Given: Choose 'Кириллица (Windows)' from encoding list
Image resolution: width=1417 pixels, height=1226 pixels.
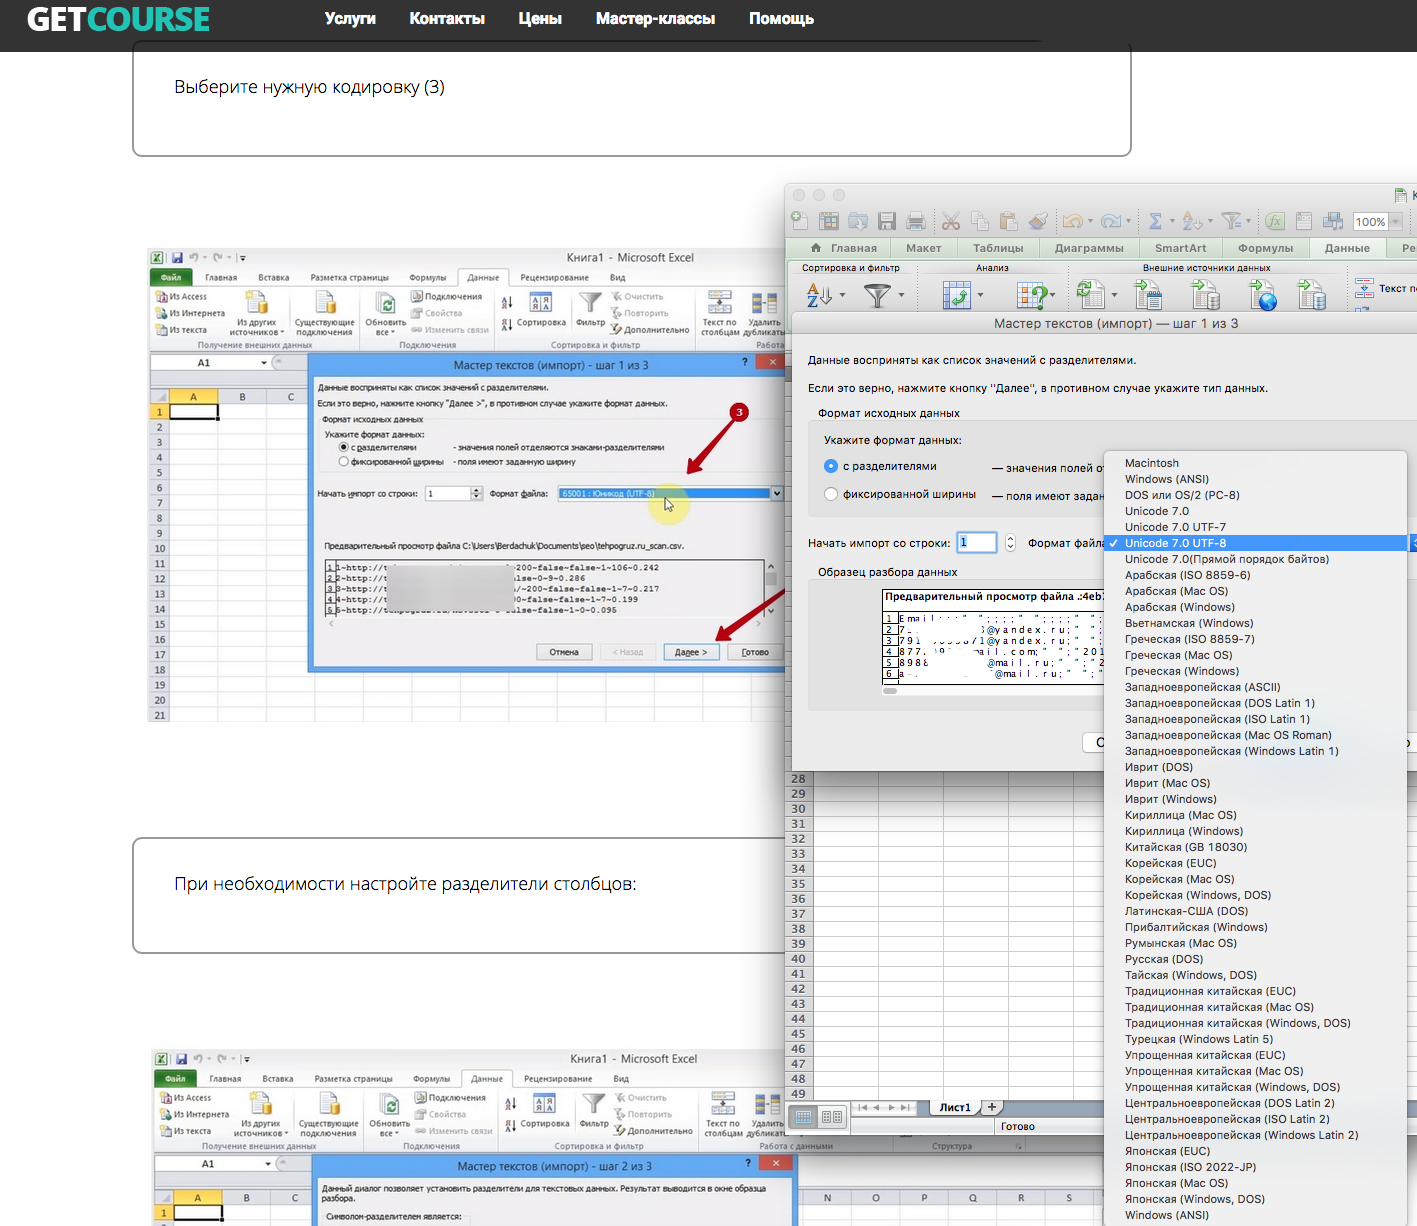Looking at the screenshot, I should pyautogui.click(x=1184, y=831).
